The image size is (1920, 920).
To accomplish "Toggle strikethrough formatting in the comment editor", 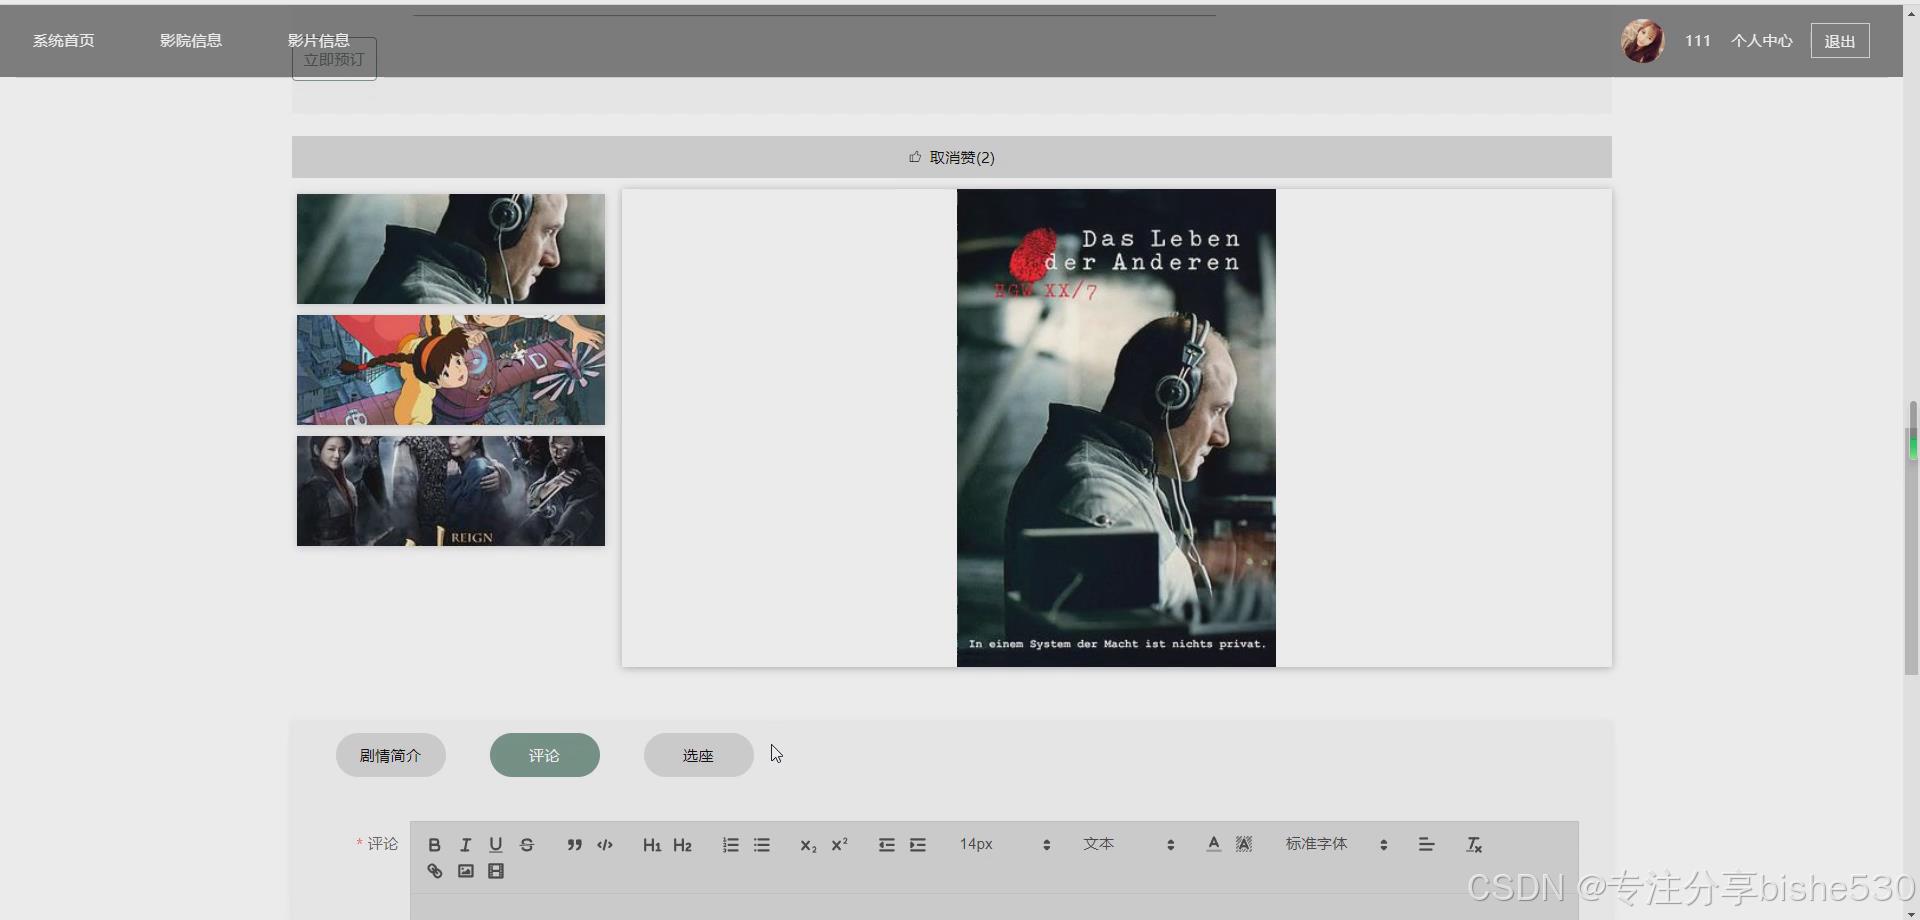I will [527, 845].
